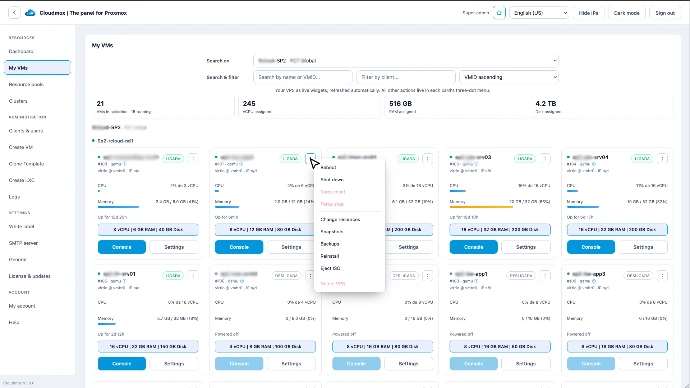Open the English (US) language dropdown
Viewport: 690px width, 388px height.
pyautogui.click(x=540, y=13)
